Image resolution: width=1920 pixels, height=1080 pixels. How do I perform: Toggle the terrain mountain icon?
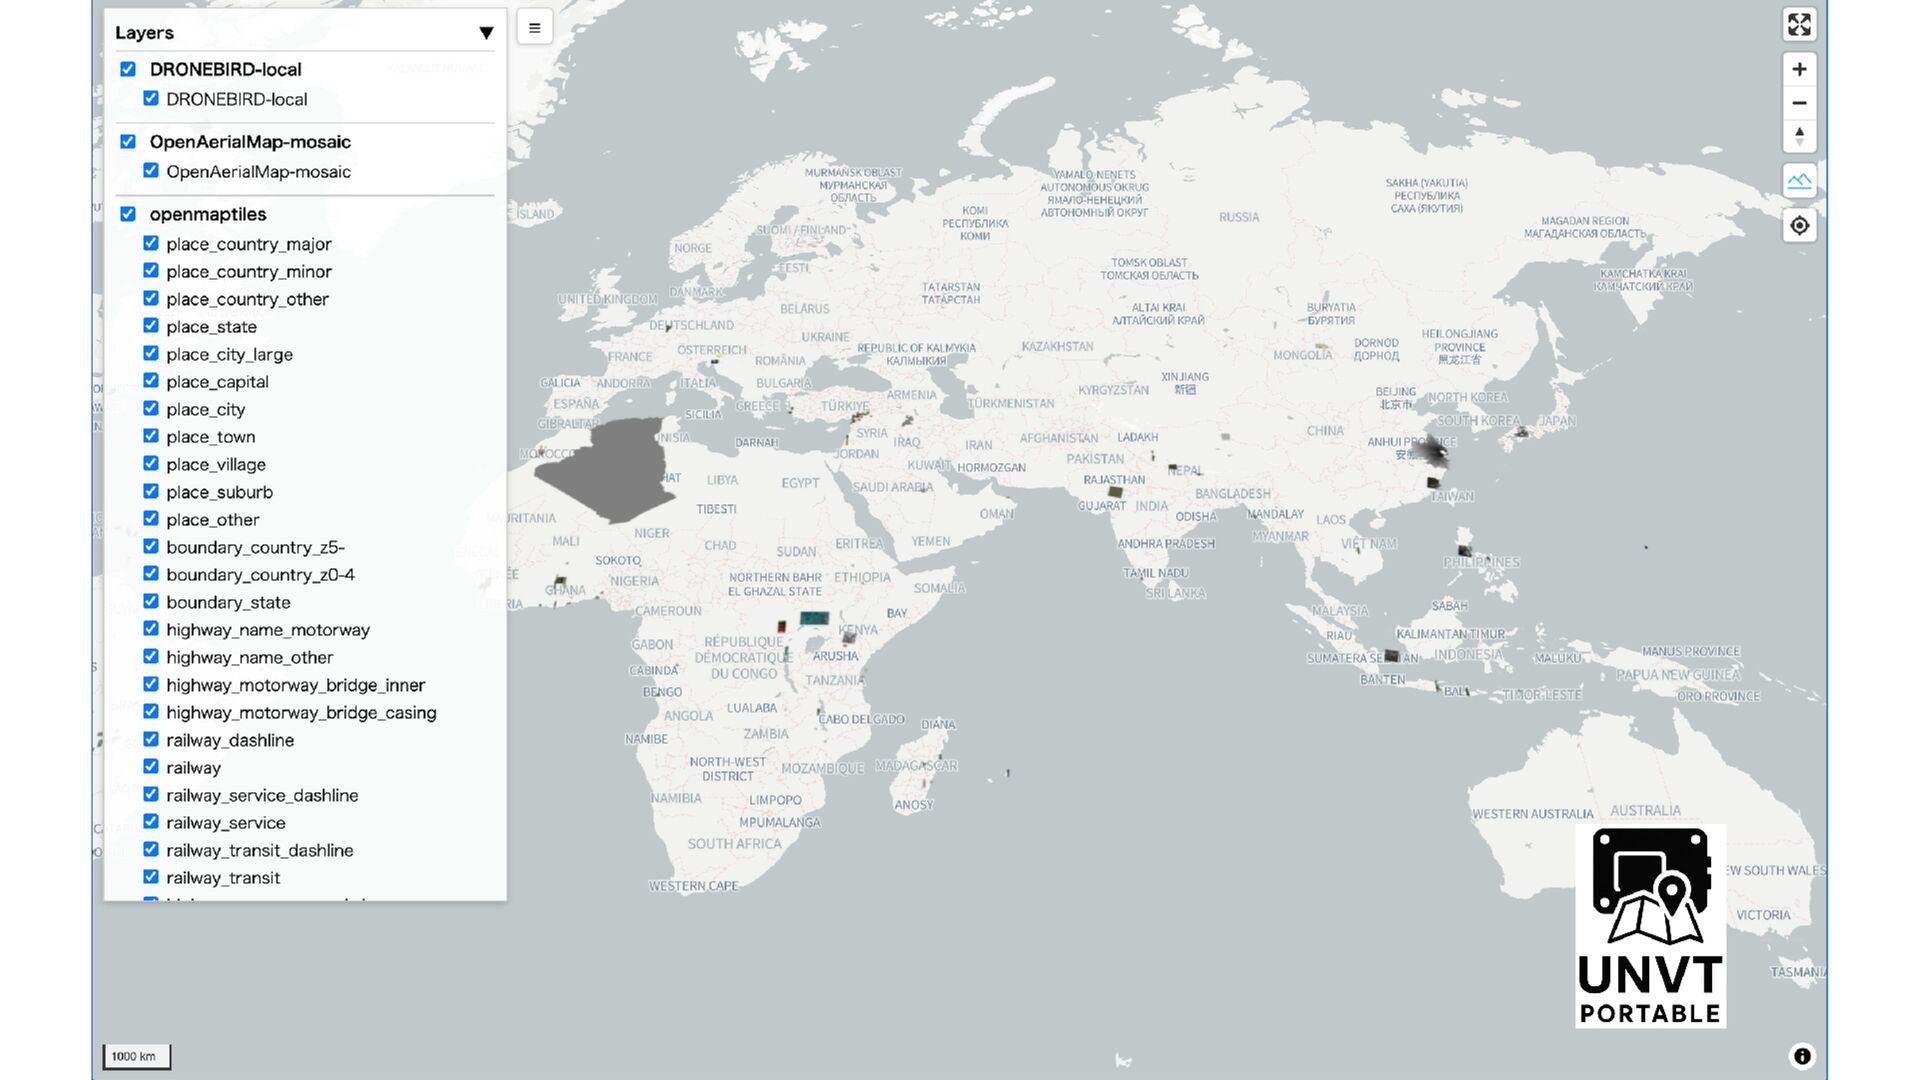point(1799,181)
